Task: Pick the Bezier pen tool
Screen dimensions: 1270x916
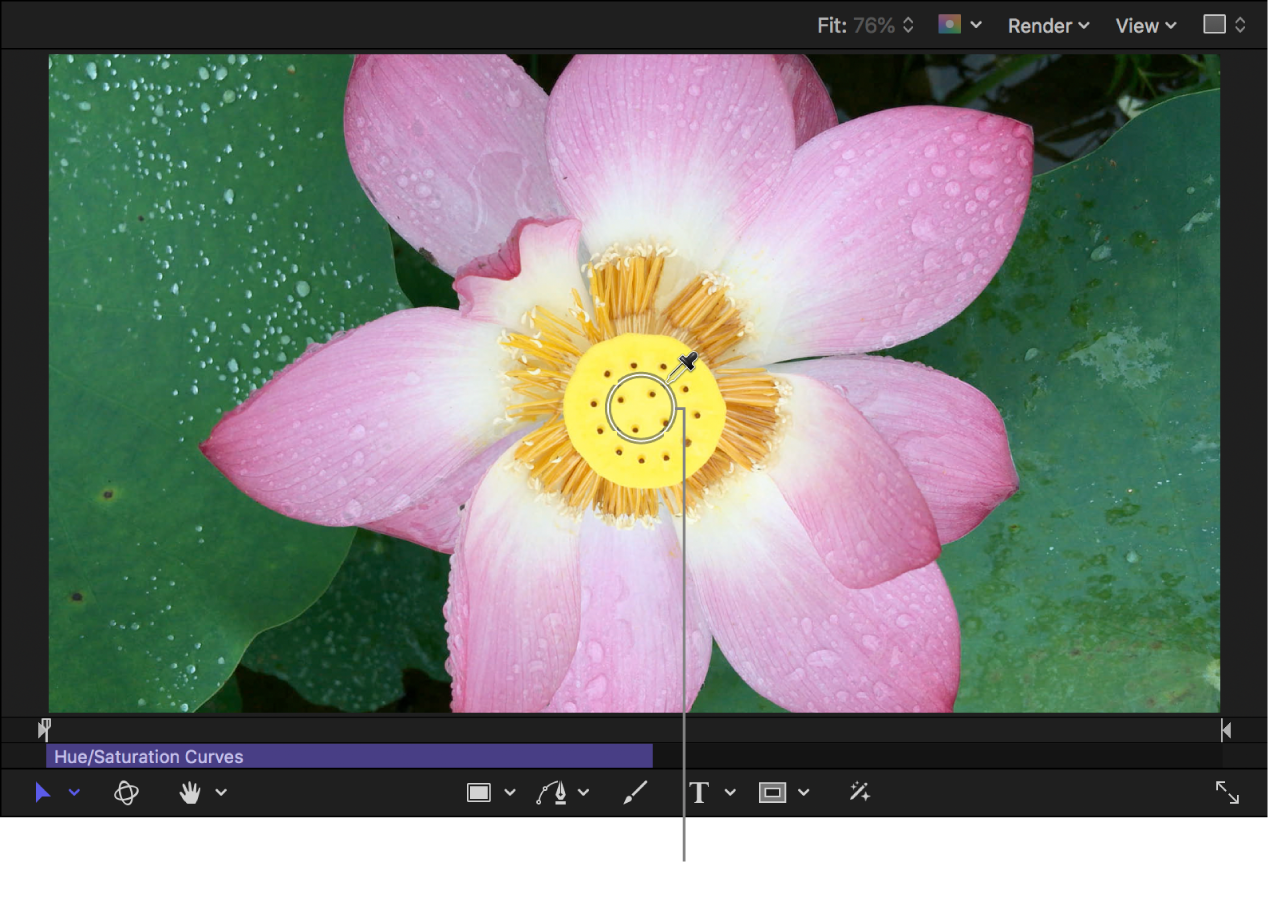Action: pos(557,792)
